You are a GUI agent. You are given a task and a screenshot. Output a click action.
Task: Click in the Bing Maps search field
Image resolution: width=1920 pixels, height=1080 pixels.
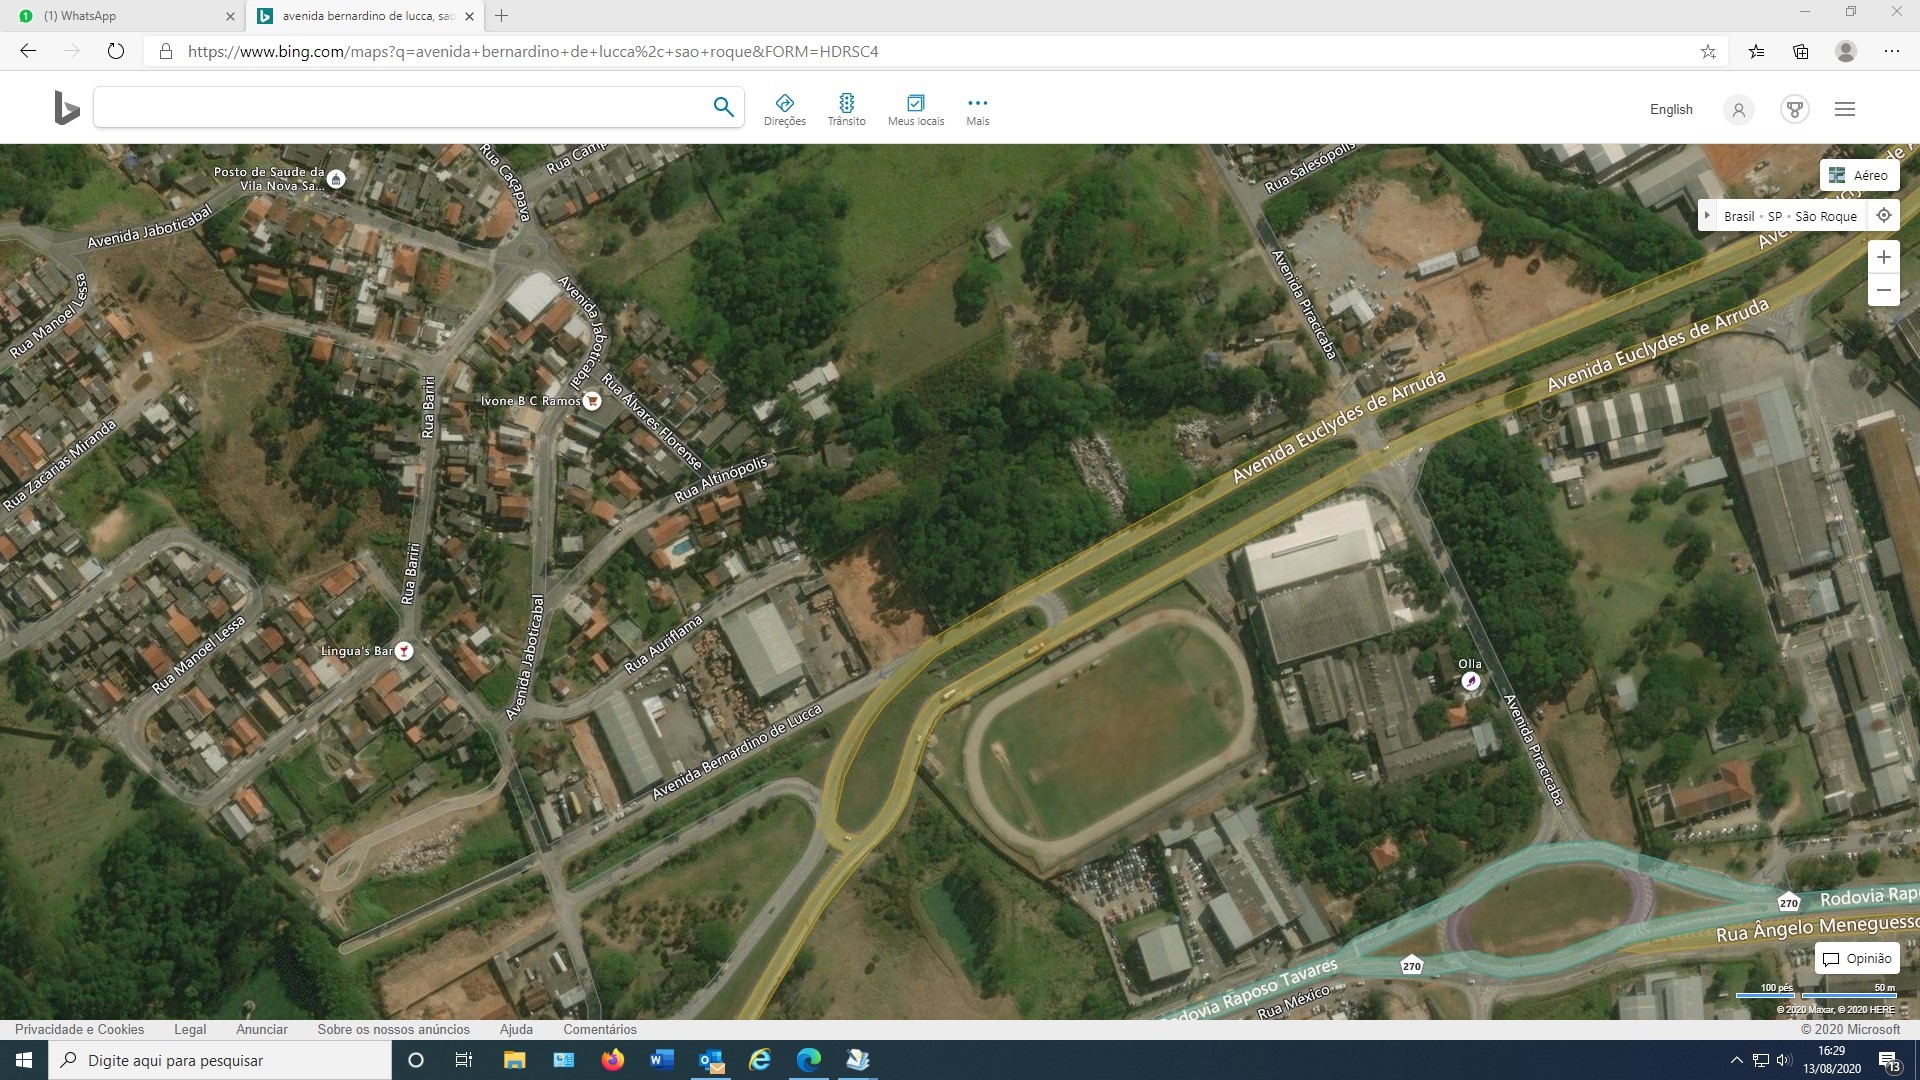pos(400,107)
